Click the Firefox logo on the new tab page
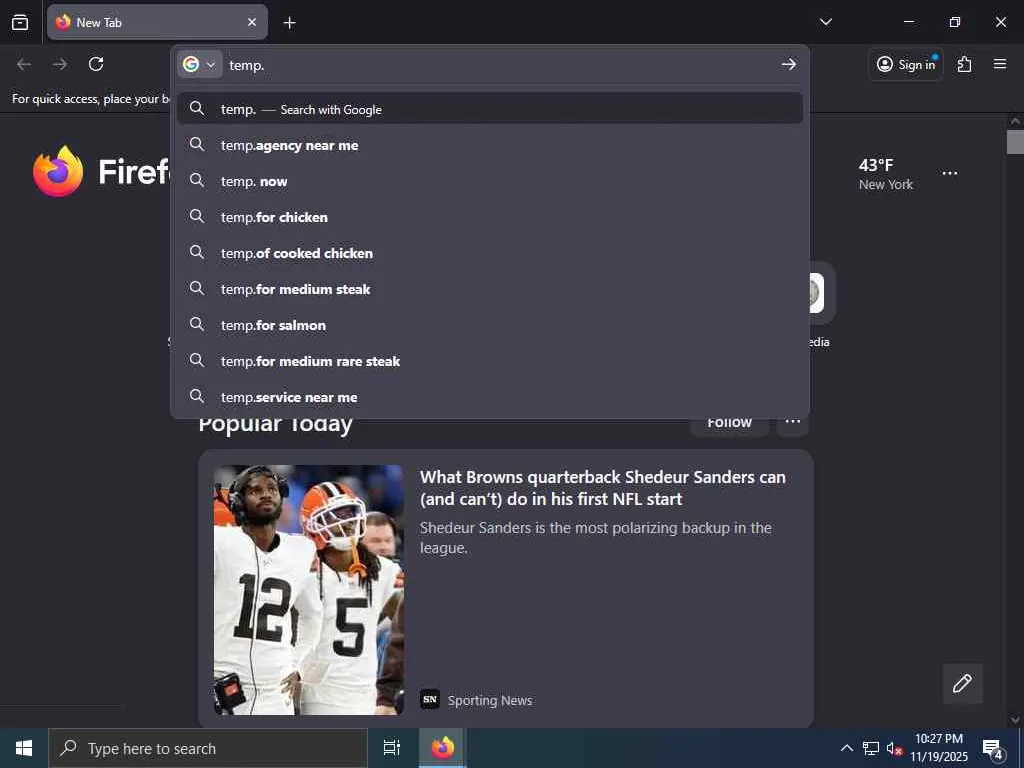1024x768 pixels. point(58,171)
